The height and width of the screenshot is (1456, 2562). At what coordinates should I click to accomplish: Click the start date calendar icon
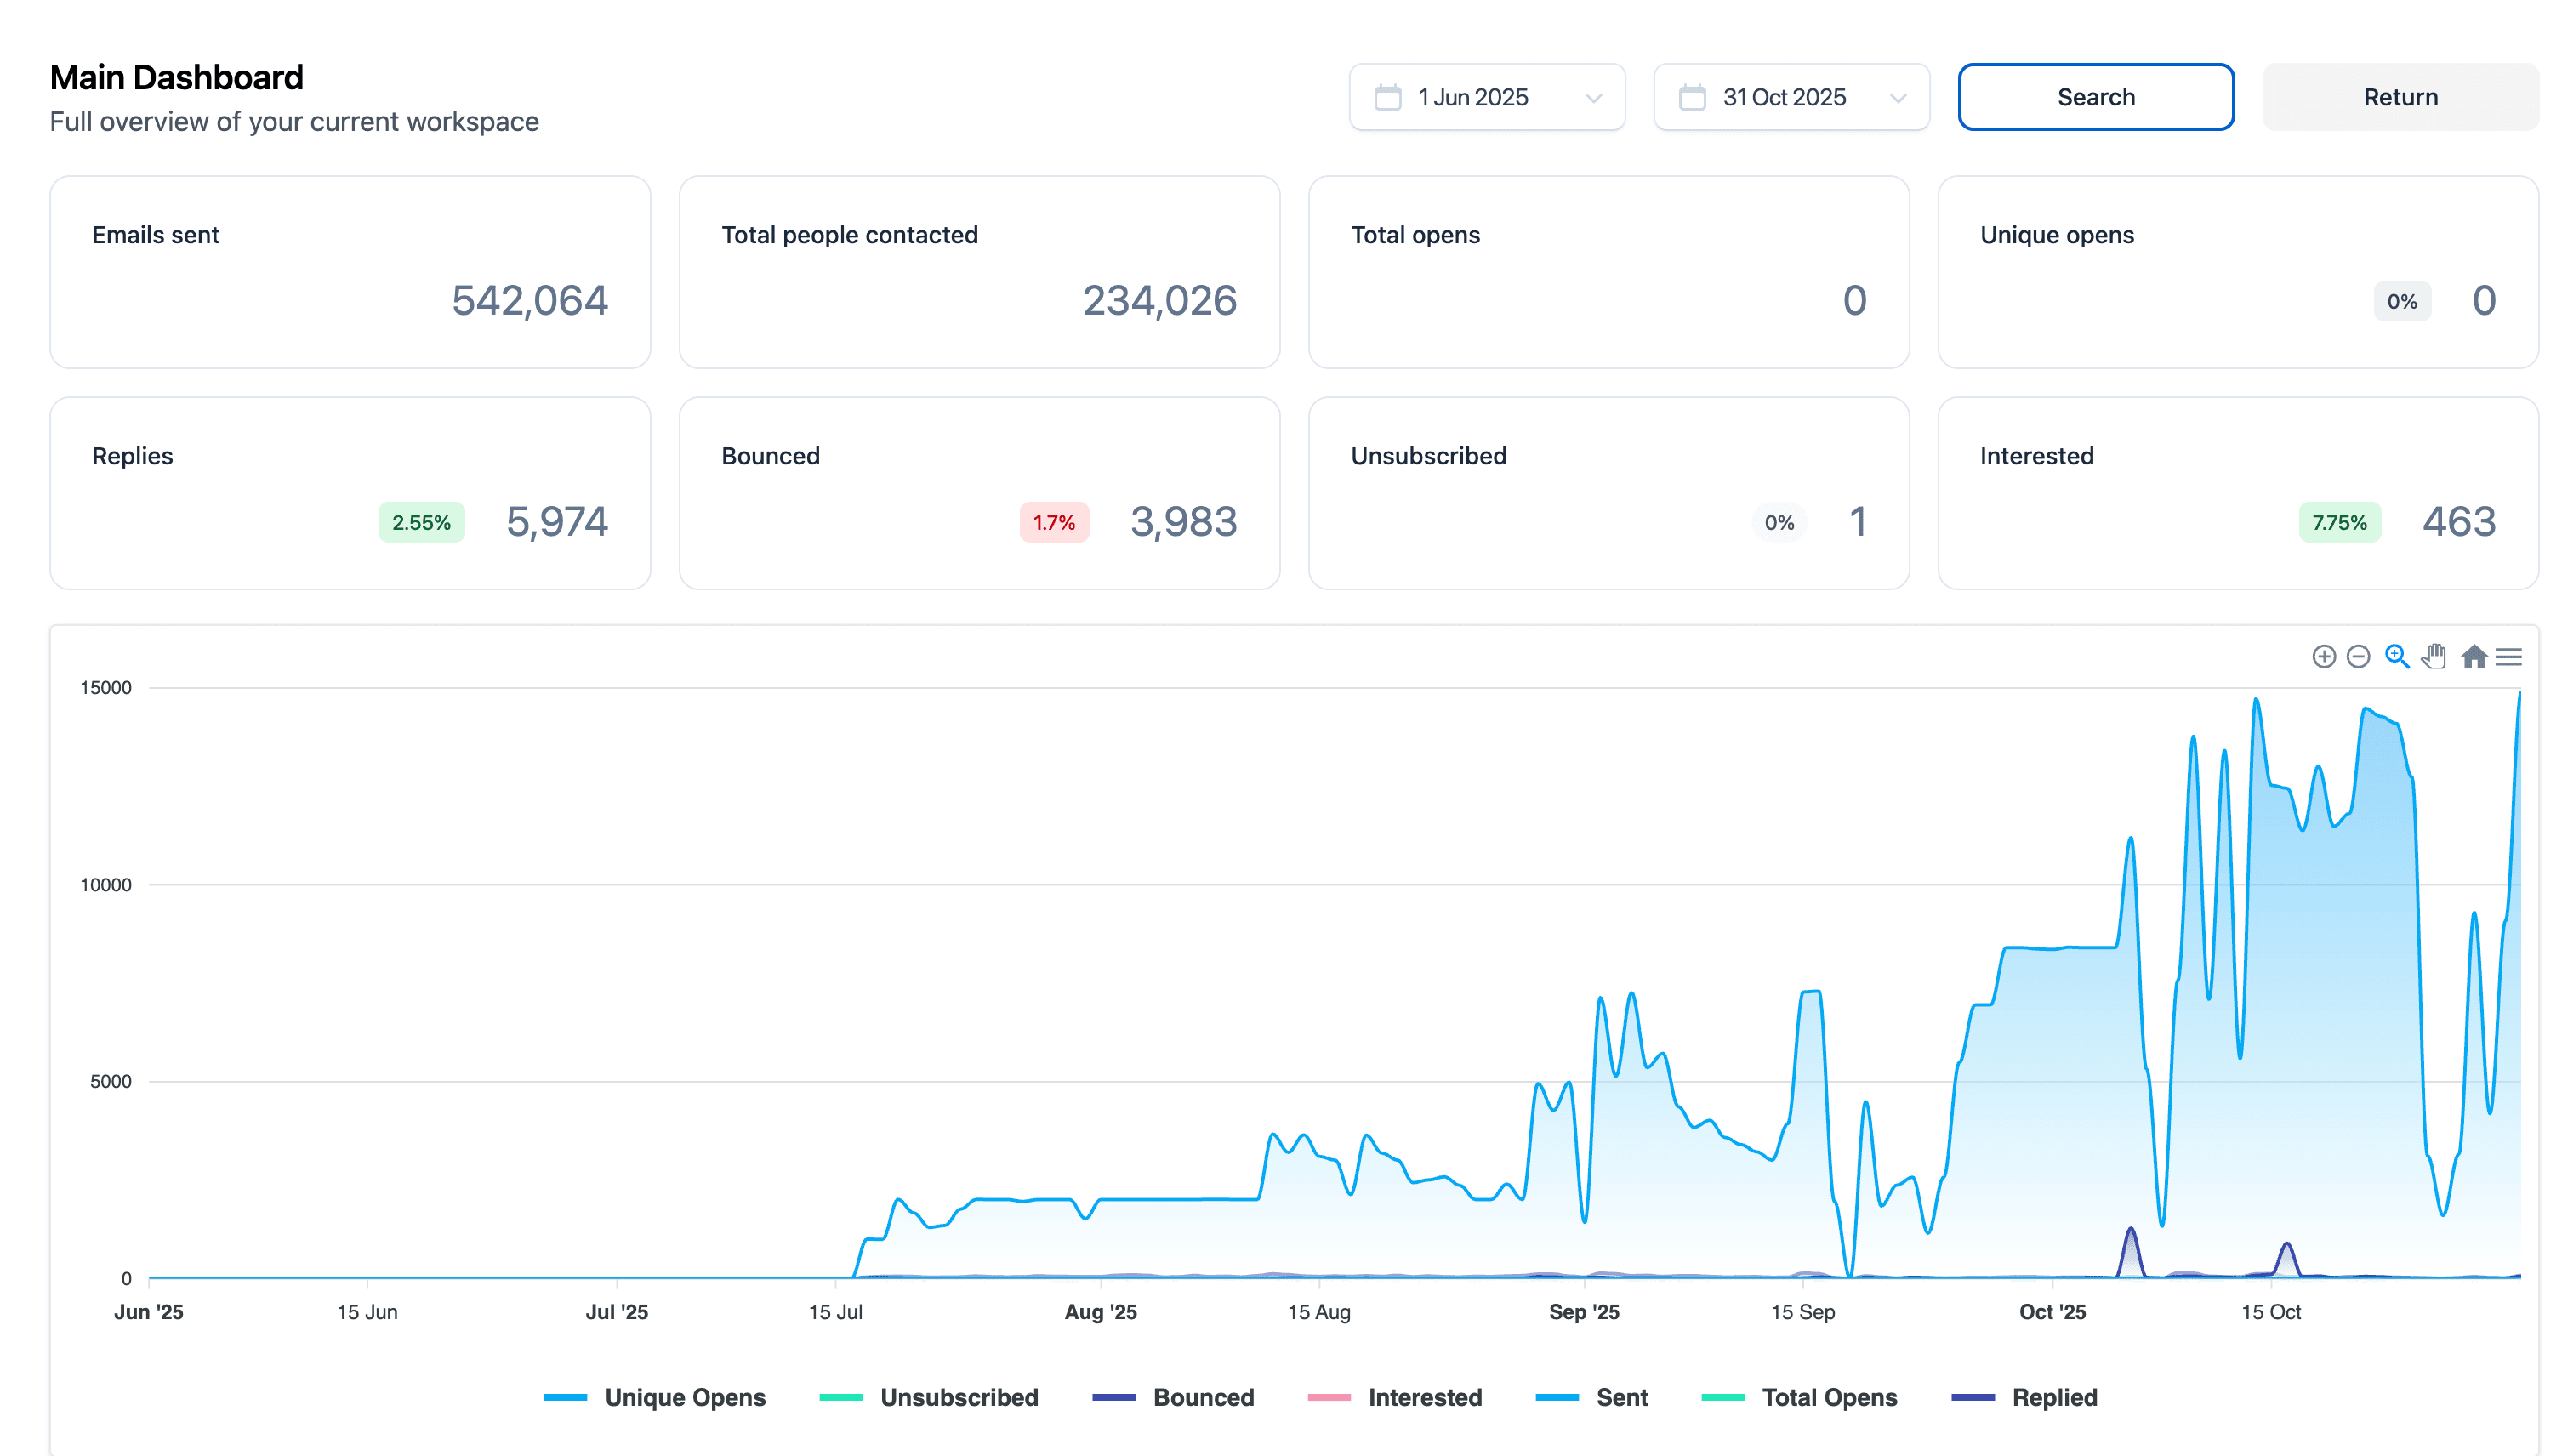(x=1388, y=97)
